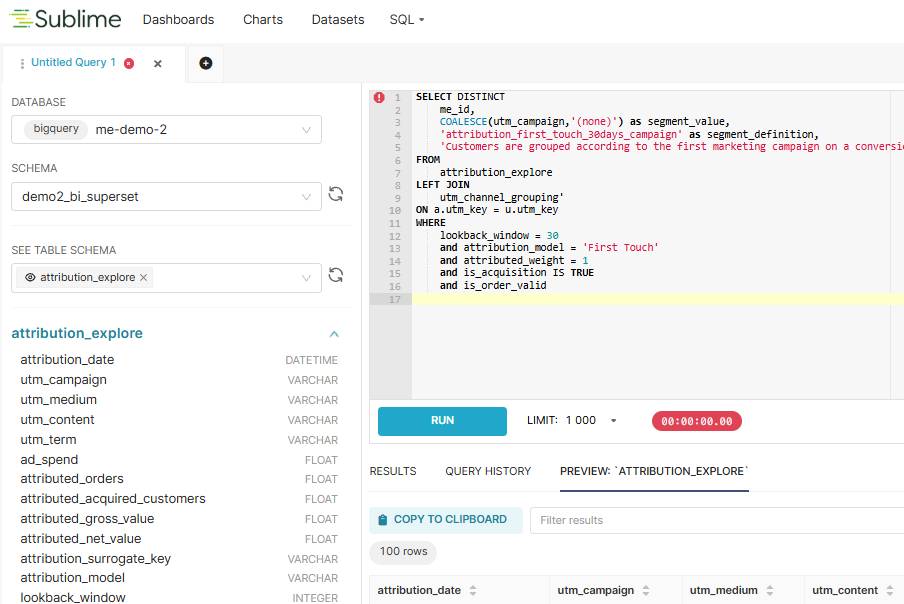This screenshot has width=904, height=604.
Task: Sort by utm_campaign column
Action: click(646, 590)
